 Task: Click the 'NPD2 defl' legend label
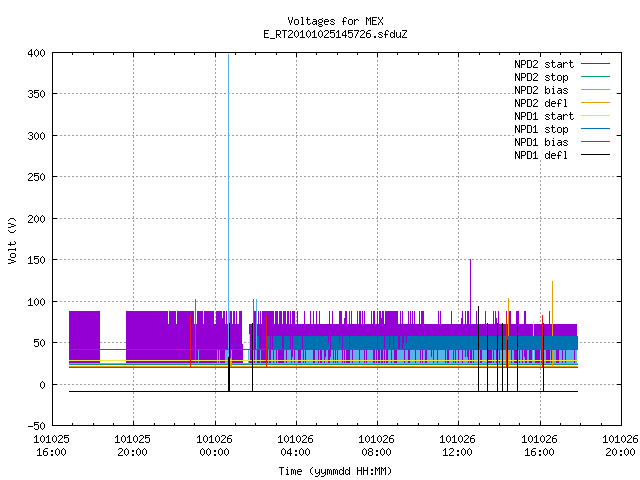(x=541, y=103)
